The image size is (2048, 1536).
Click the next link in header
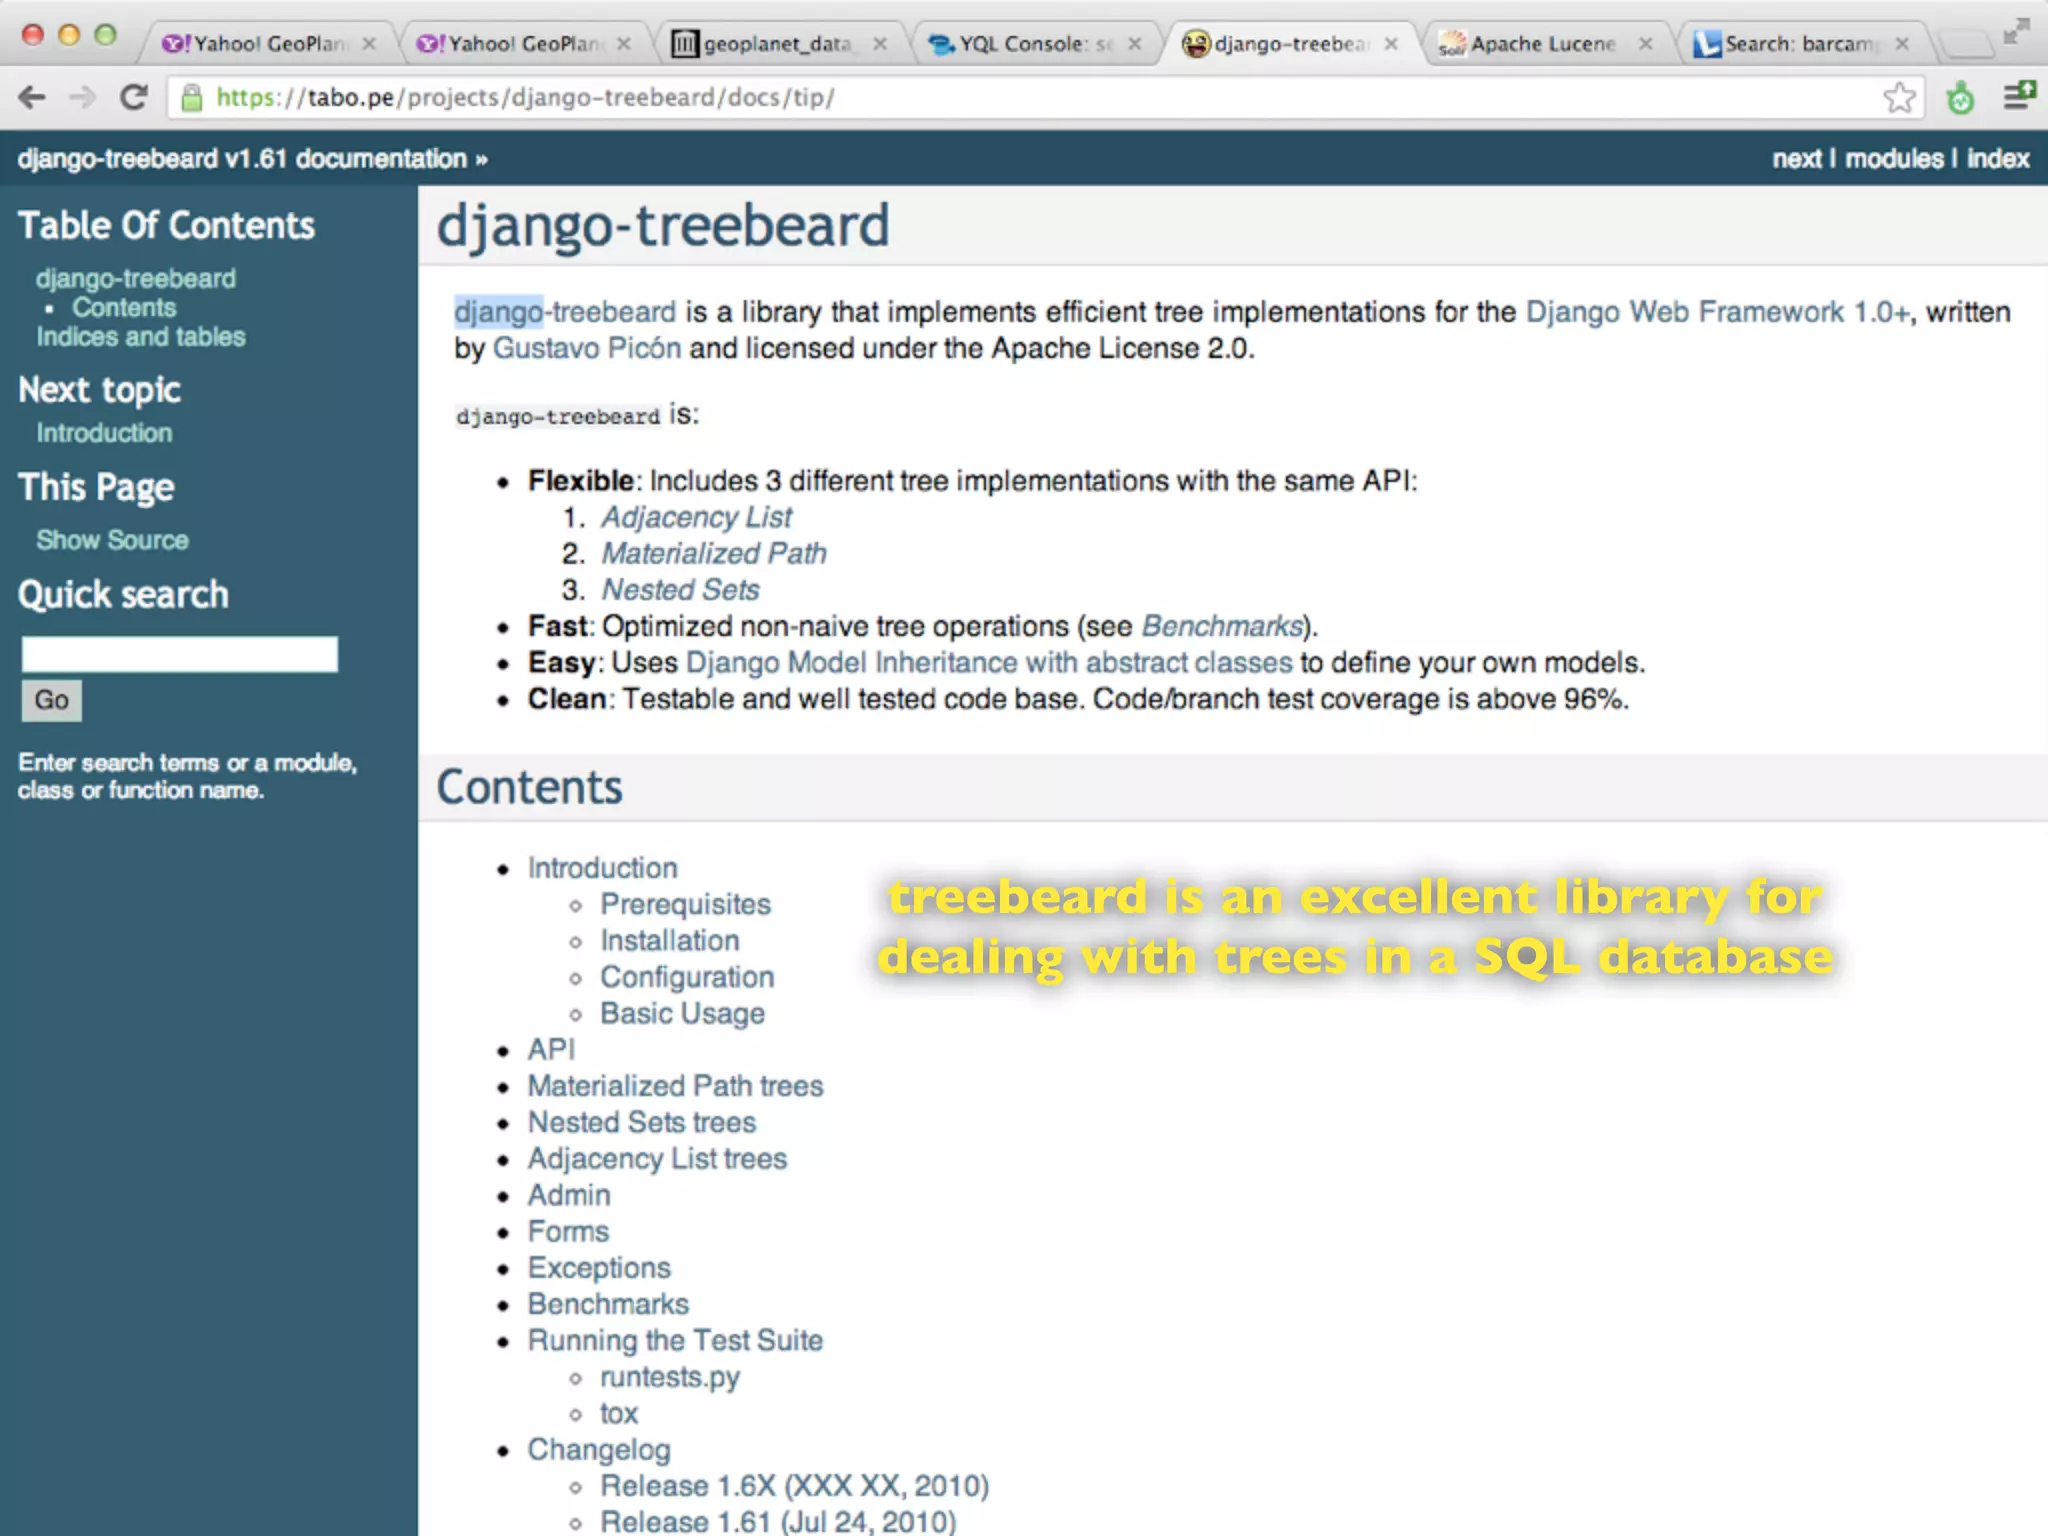[1797, 159]
